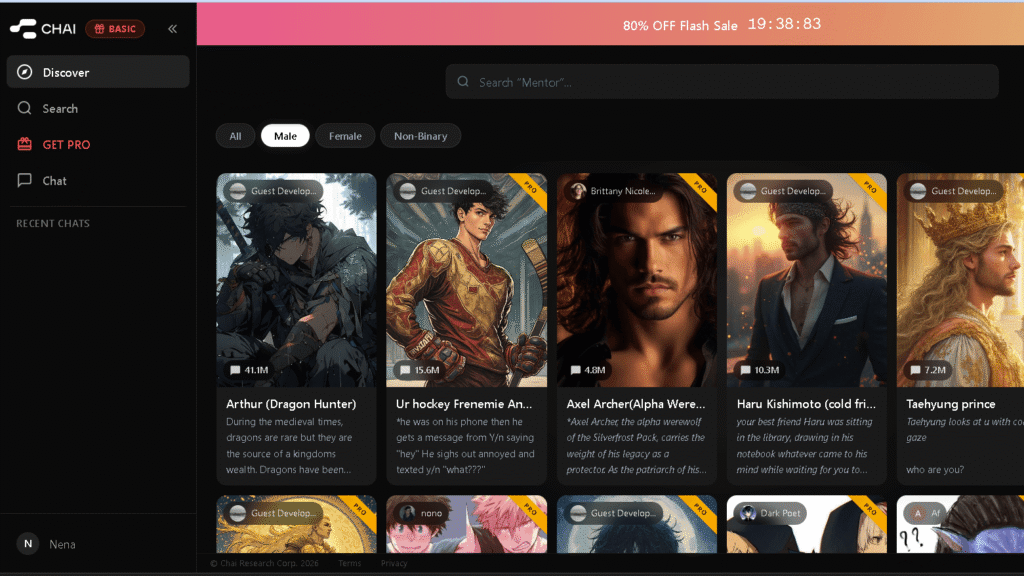Open the Privacy link in footer

pyautogui.click(x=394, y=563)
